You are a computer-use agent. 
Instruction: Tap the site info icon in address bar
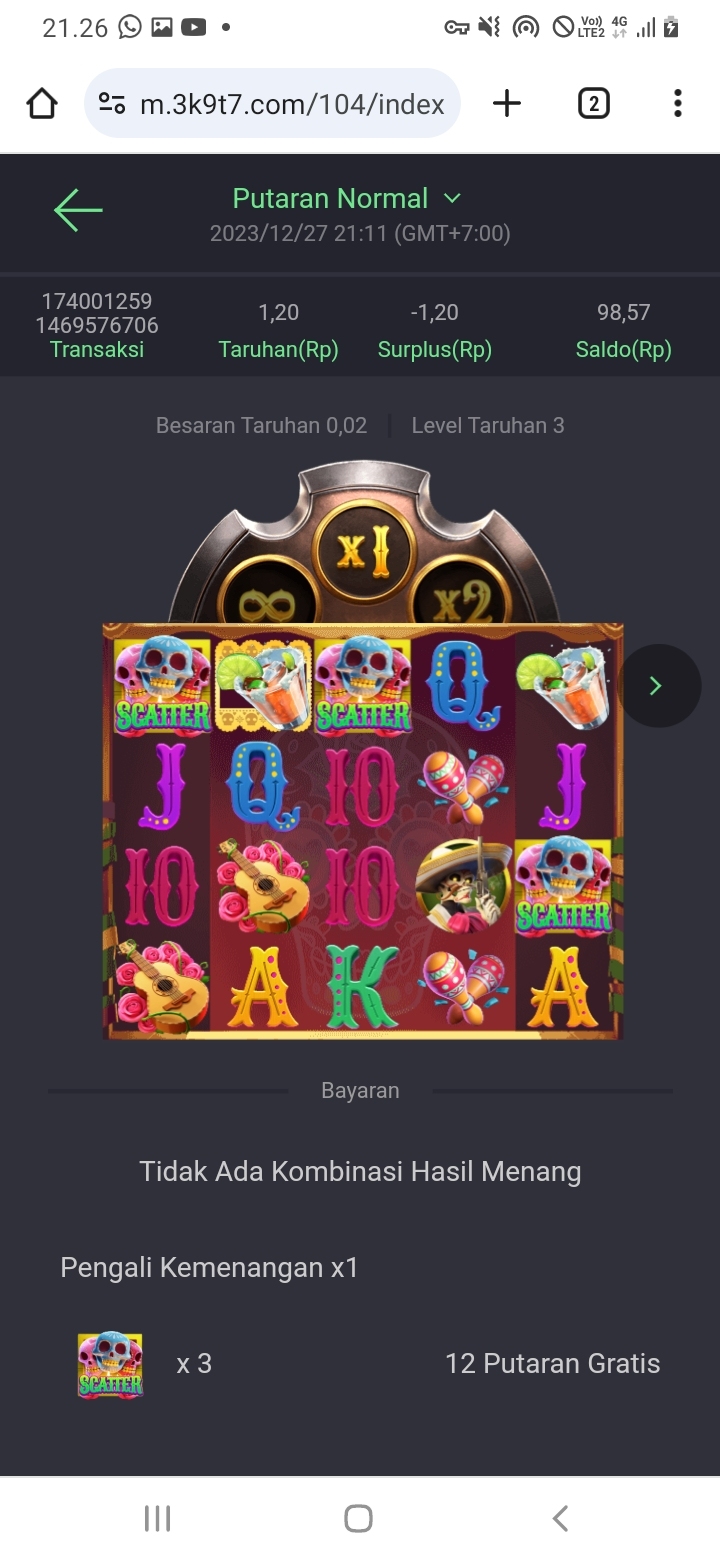tap(112, 103)
